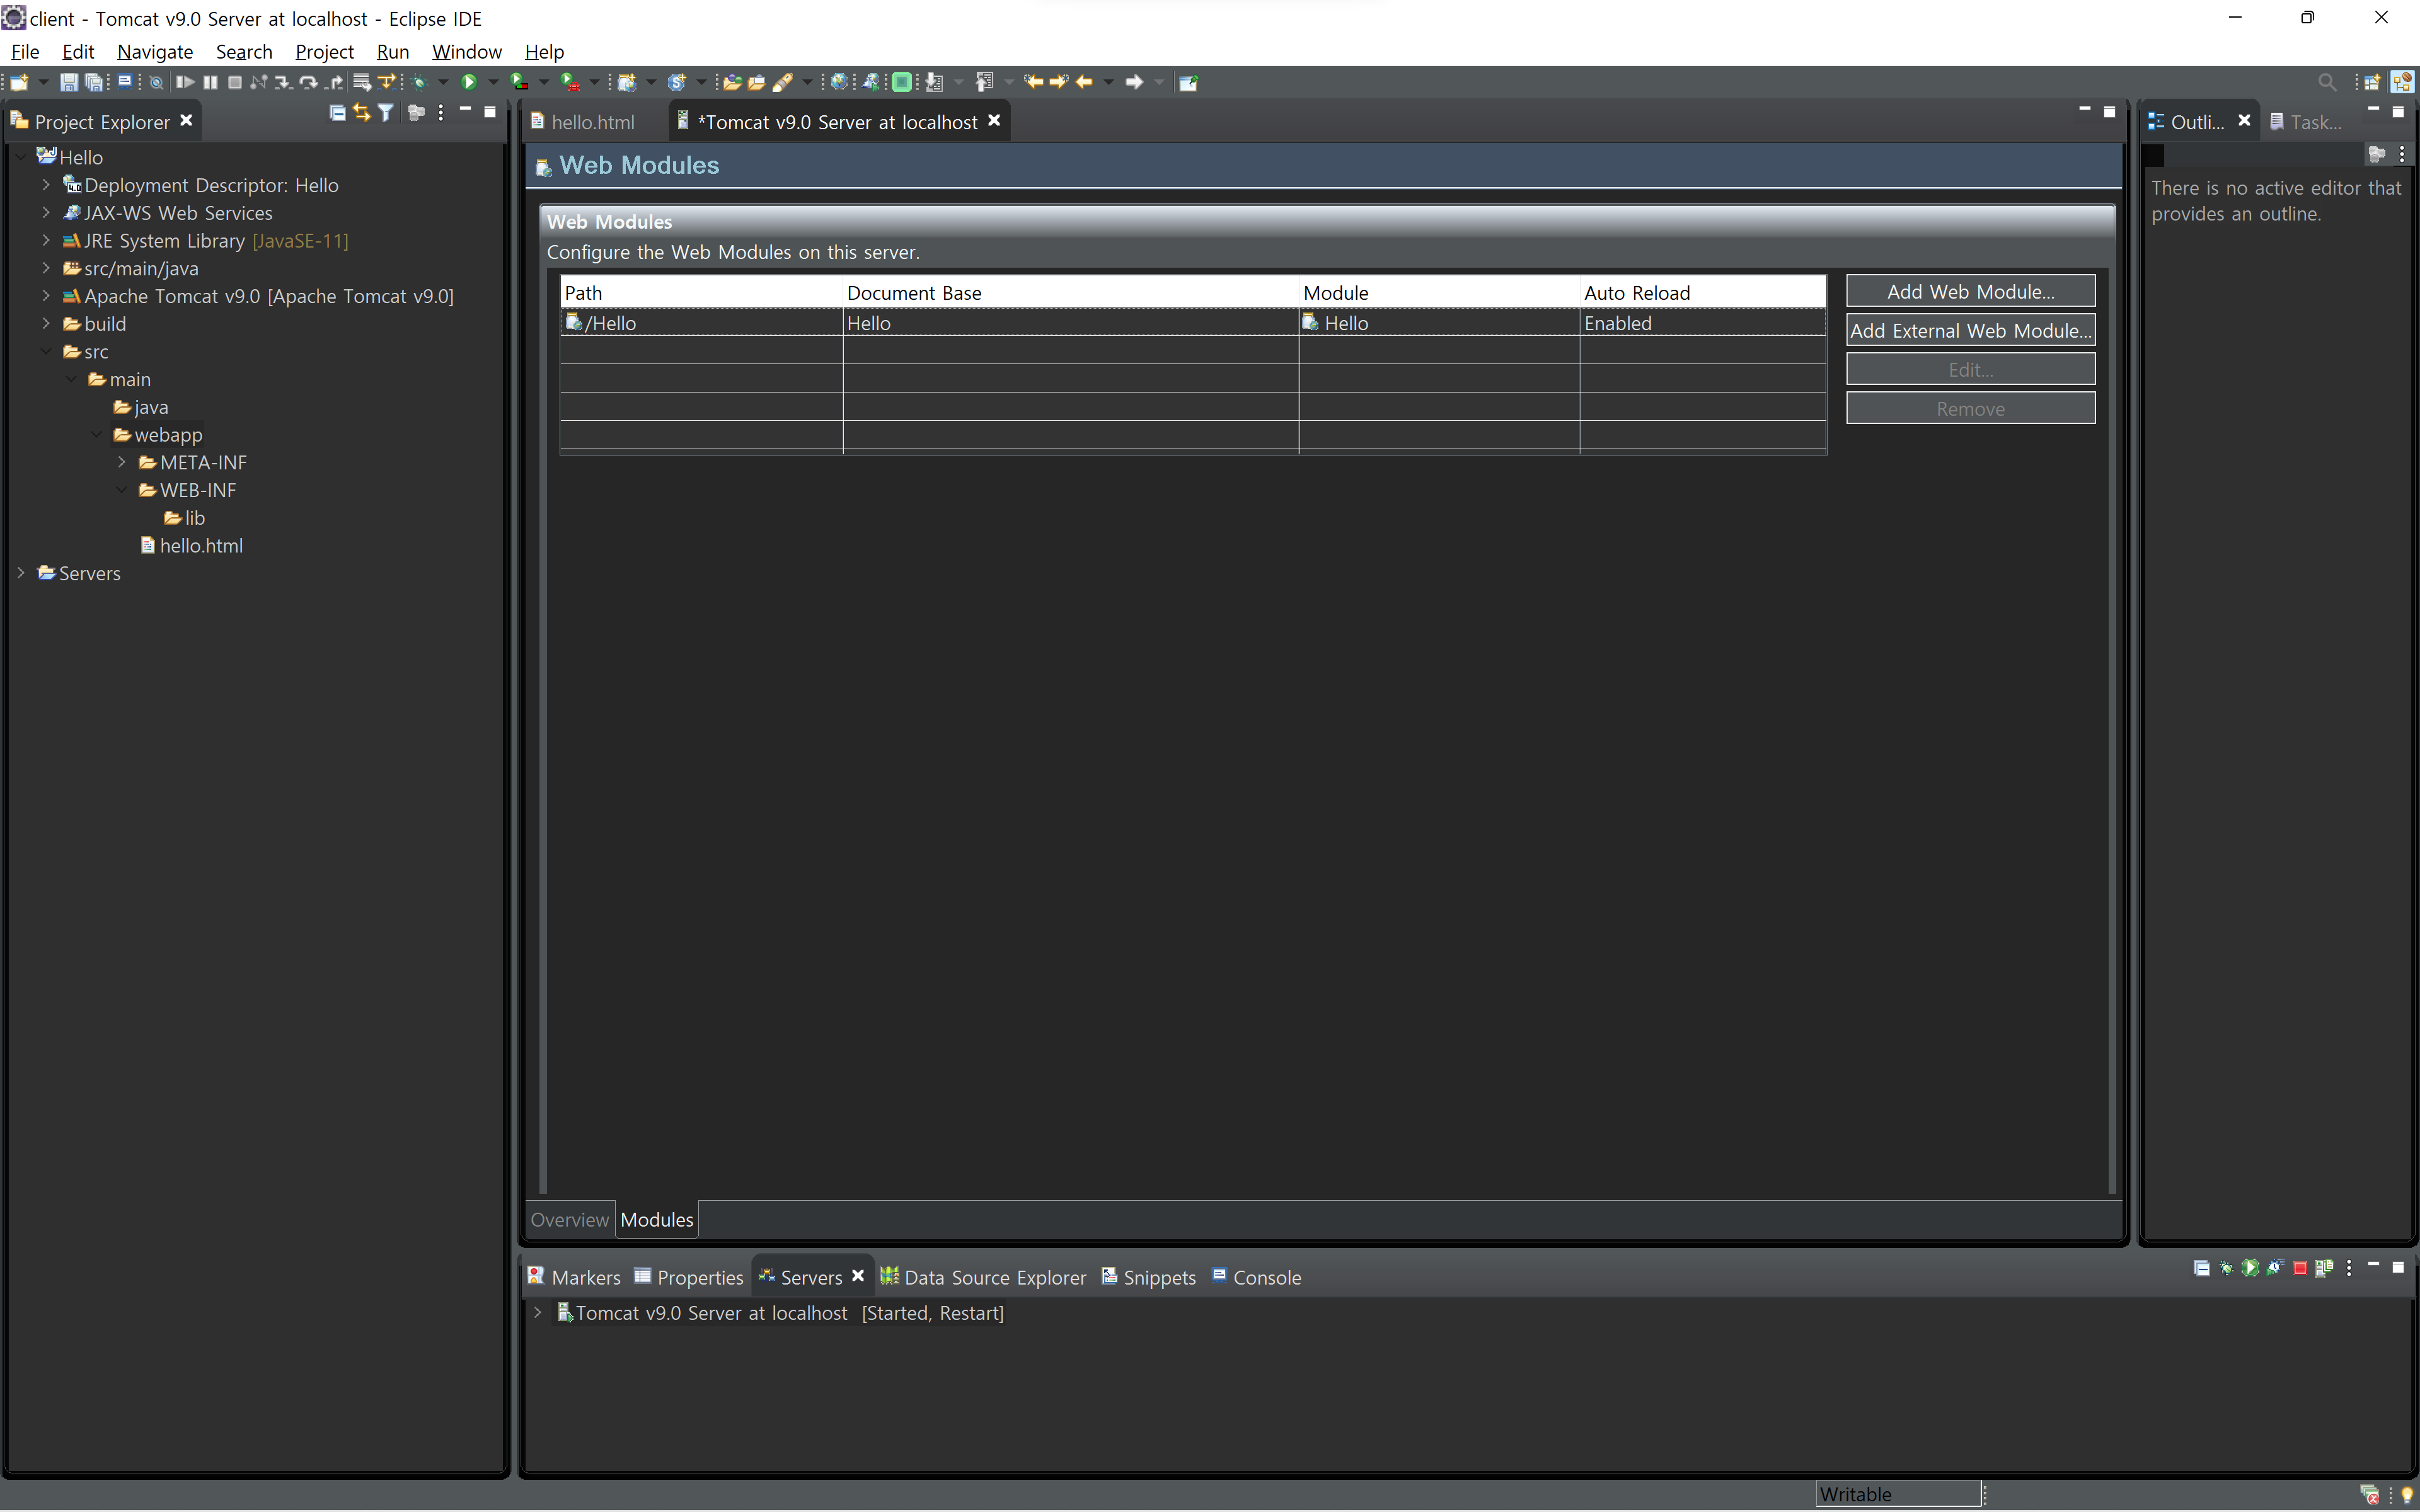The width and height of the screenshot is (2420, 1512).
Task: Stop the server with red square icon
Action: tap(2300, 1268)
